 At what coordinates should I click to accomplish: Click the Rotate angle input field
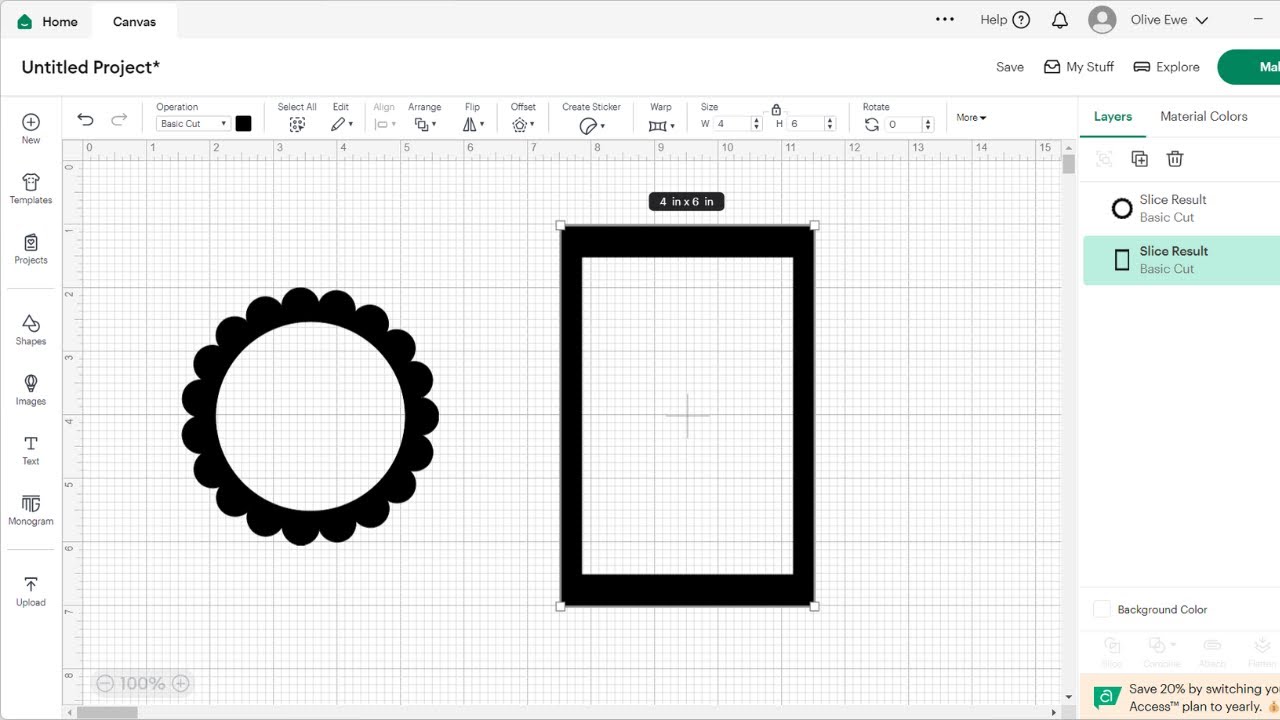[x=904, y=124]
